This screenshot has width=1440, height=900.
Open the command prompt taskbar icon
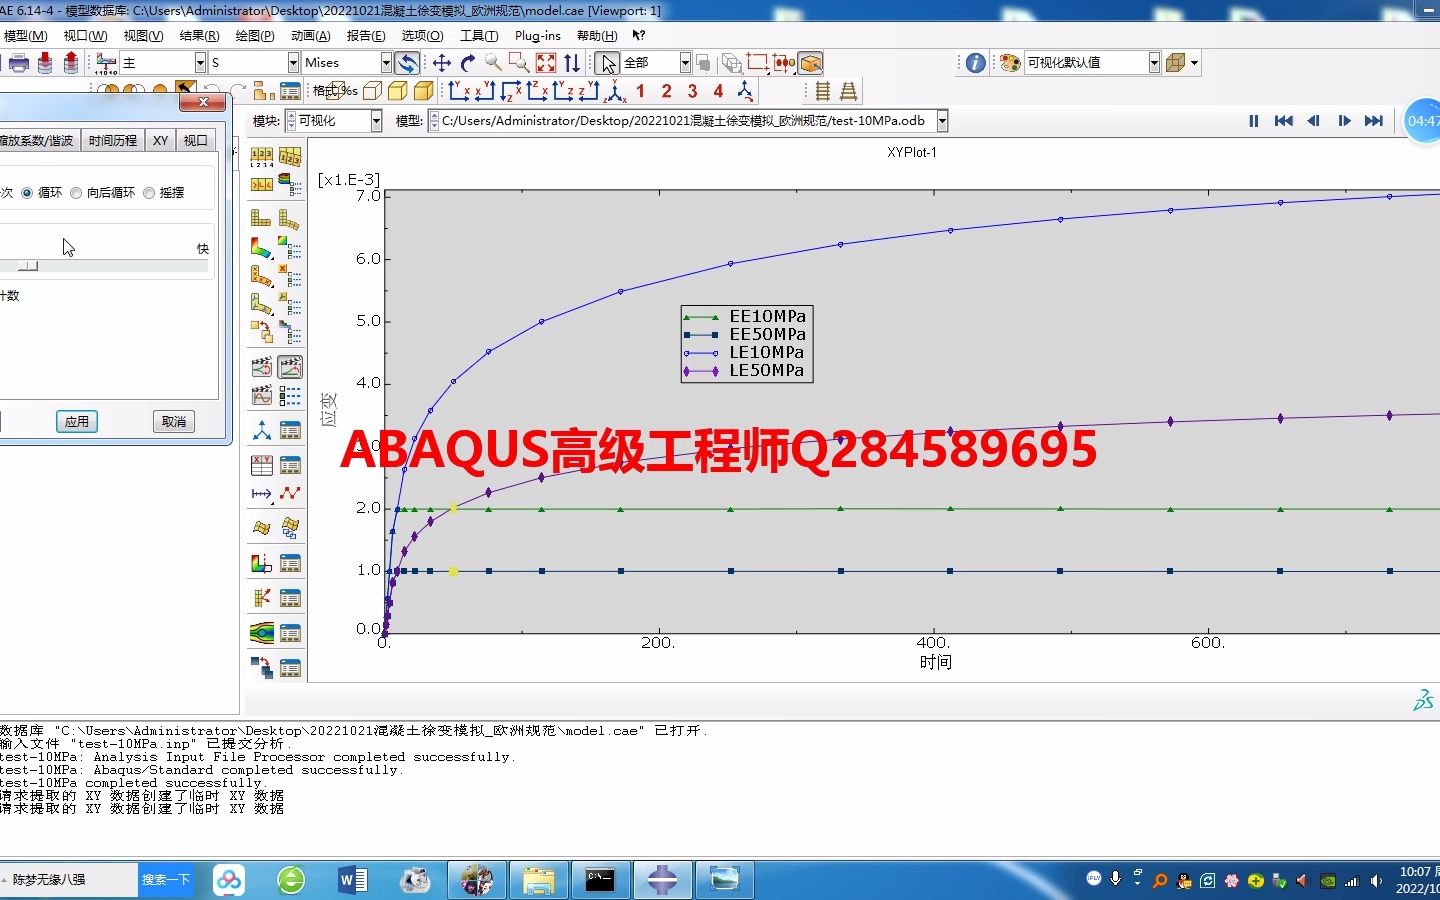pos(600,880)
